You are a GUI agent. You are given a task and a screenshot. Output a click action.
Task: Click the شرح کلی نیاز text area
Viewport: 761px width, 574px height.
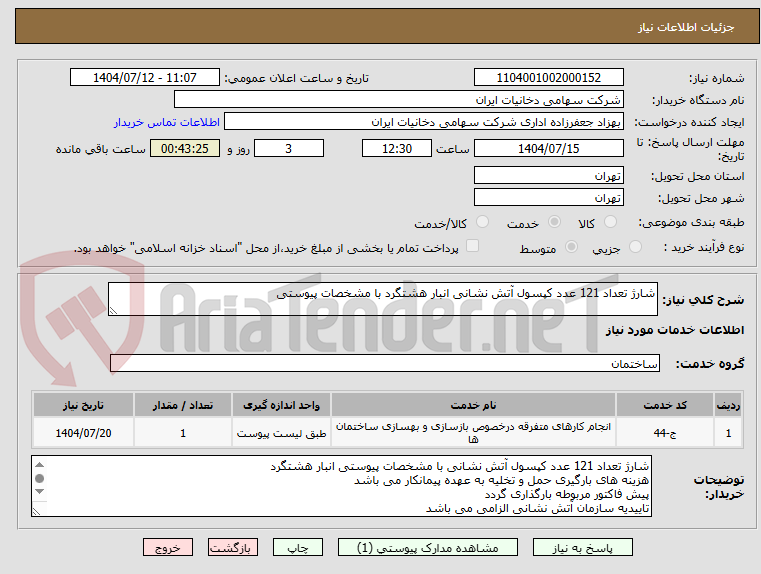pyautogui.click(x=382, y=299)
